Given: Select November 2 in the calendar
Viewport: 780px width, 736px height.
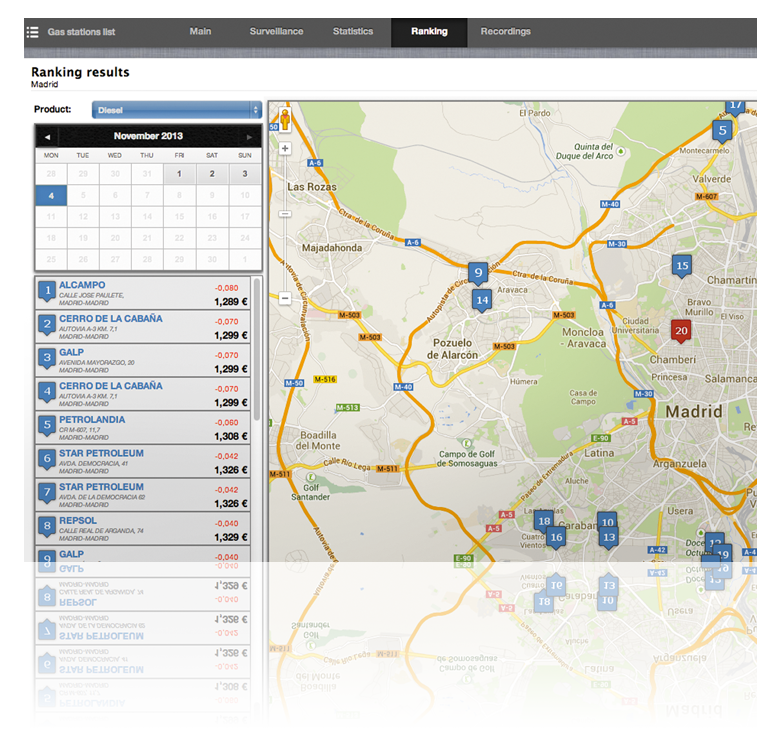Looking at the screenshot, I should tap(212, 174).
